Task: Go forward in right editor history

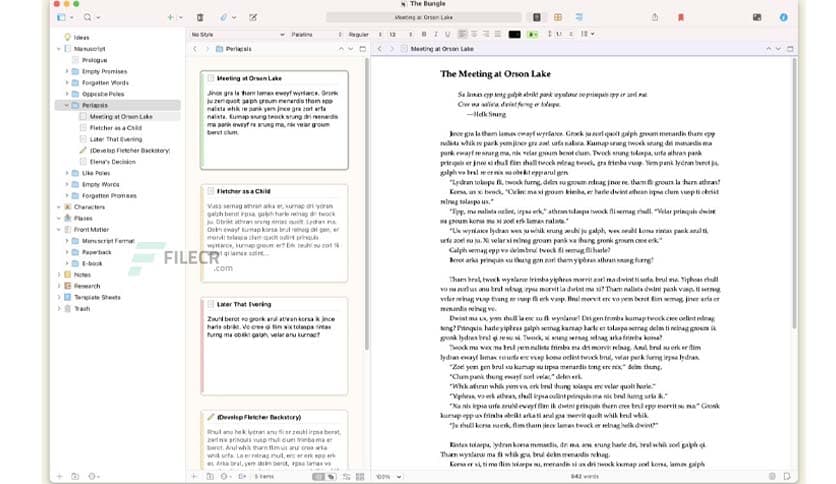Action: [x=391, y=49]
